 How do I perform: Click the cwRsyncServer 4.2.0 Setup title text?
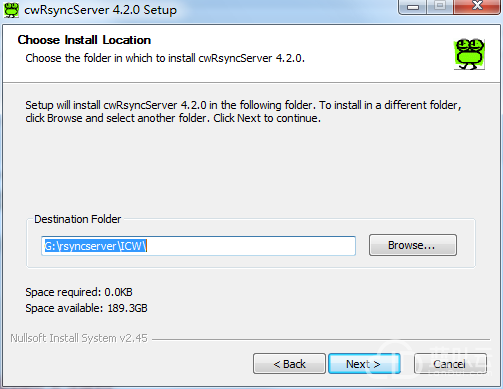[x=100, y=10]
